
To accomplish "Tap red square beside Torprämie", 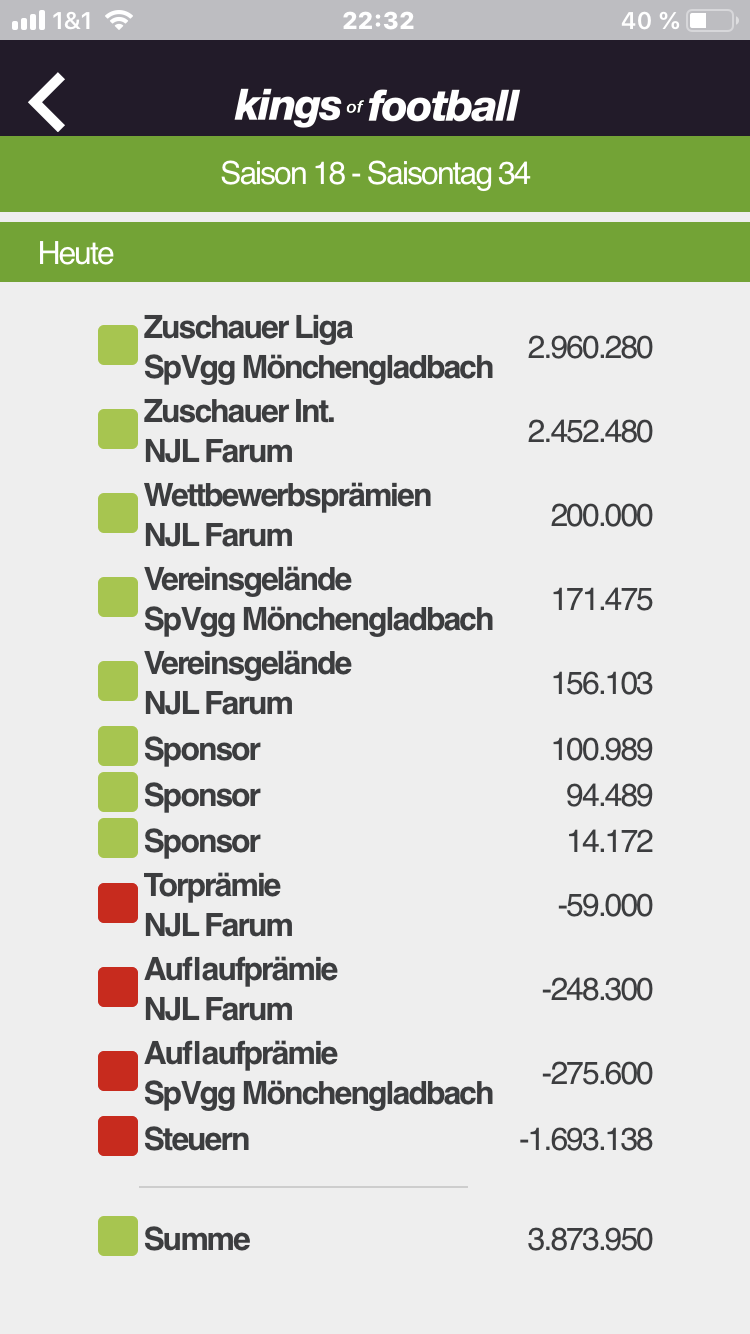I will pos(118,903).
